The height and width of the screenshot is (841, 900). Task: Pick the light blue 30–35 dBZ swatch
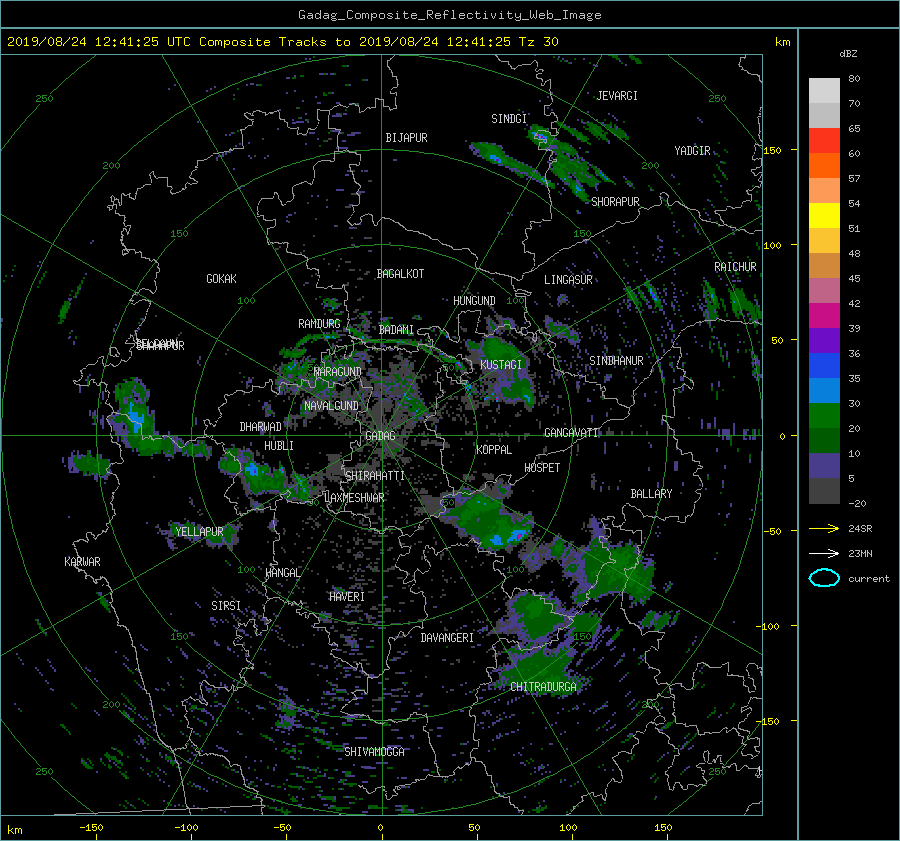pos(824,391)
